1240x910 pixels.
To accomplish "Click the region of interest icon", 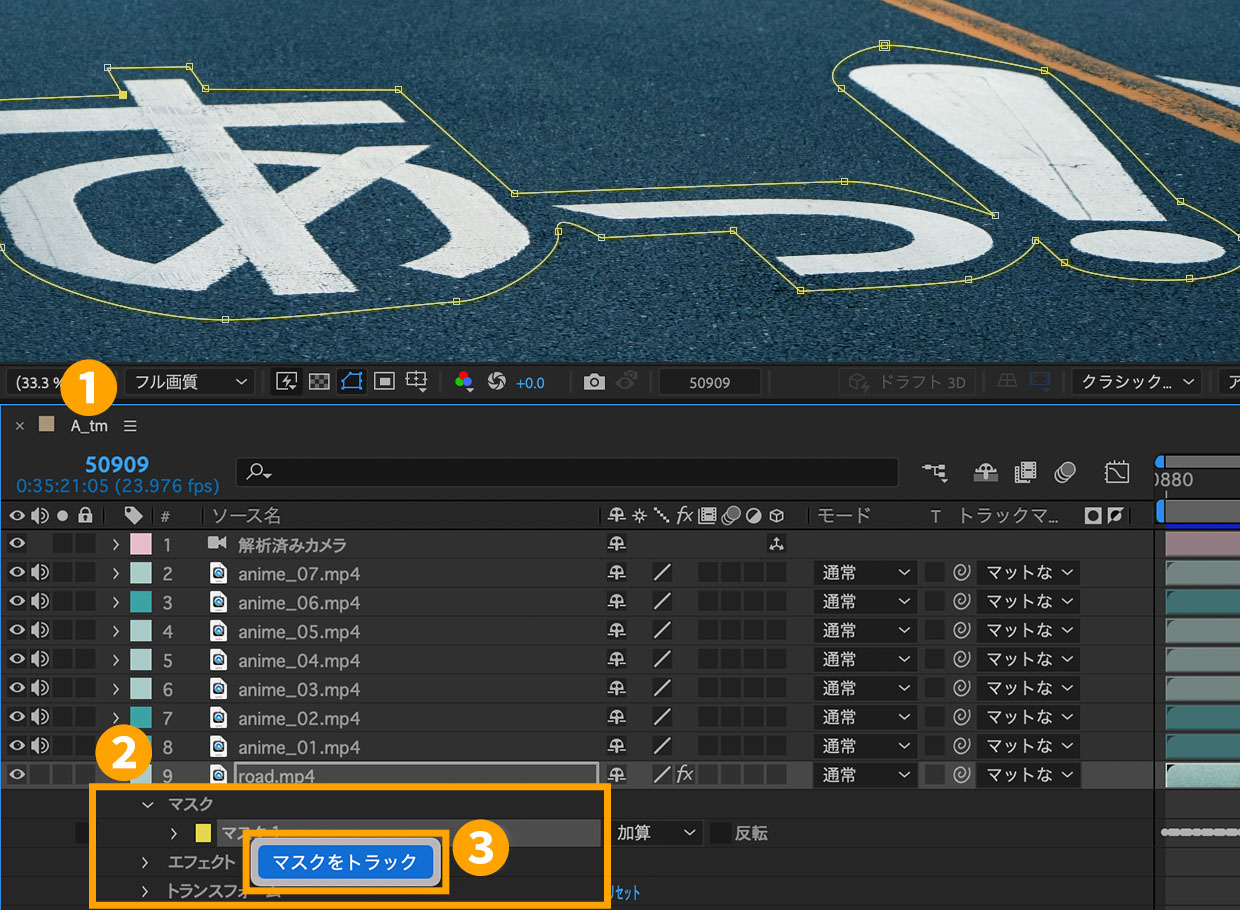I will click(384, 382).
